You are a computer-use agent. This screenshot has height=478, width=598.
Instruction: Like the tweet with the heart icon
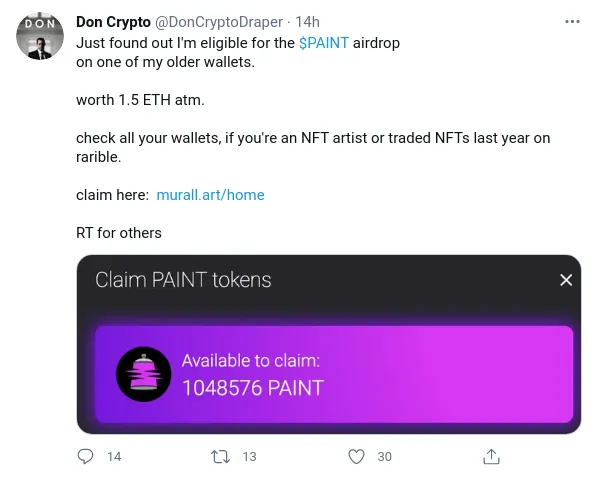pos(356,457)
